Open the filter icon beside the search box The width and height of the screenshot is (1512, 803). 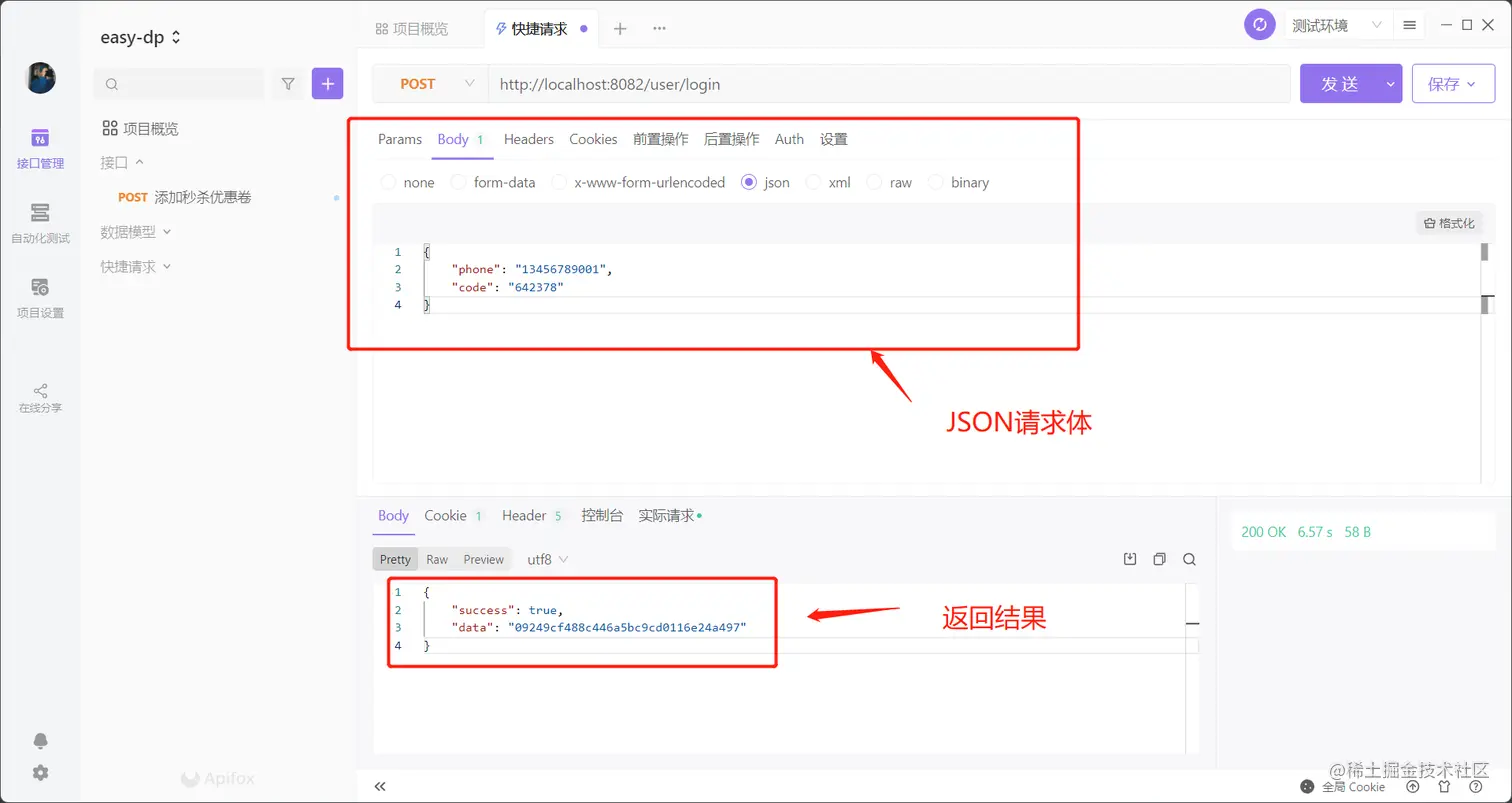coord(288,84)
